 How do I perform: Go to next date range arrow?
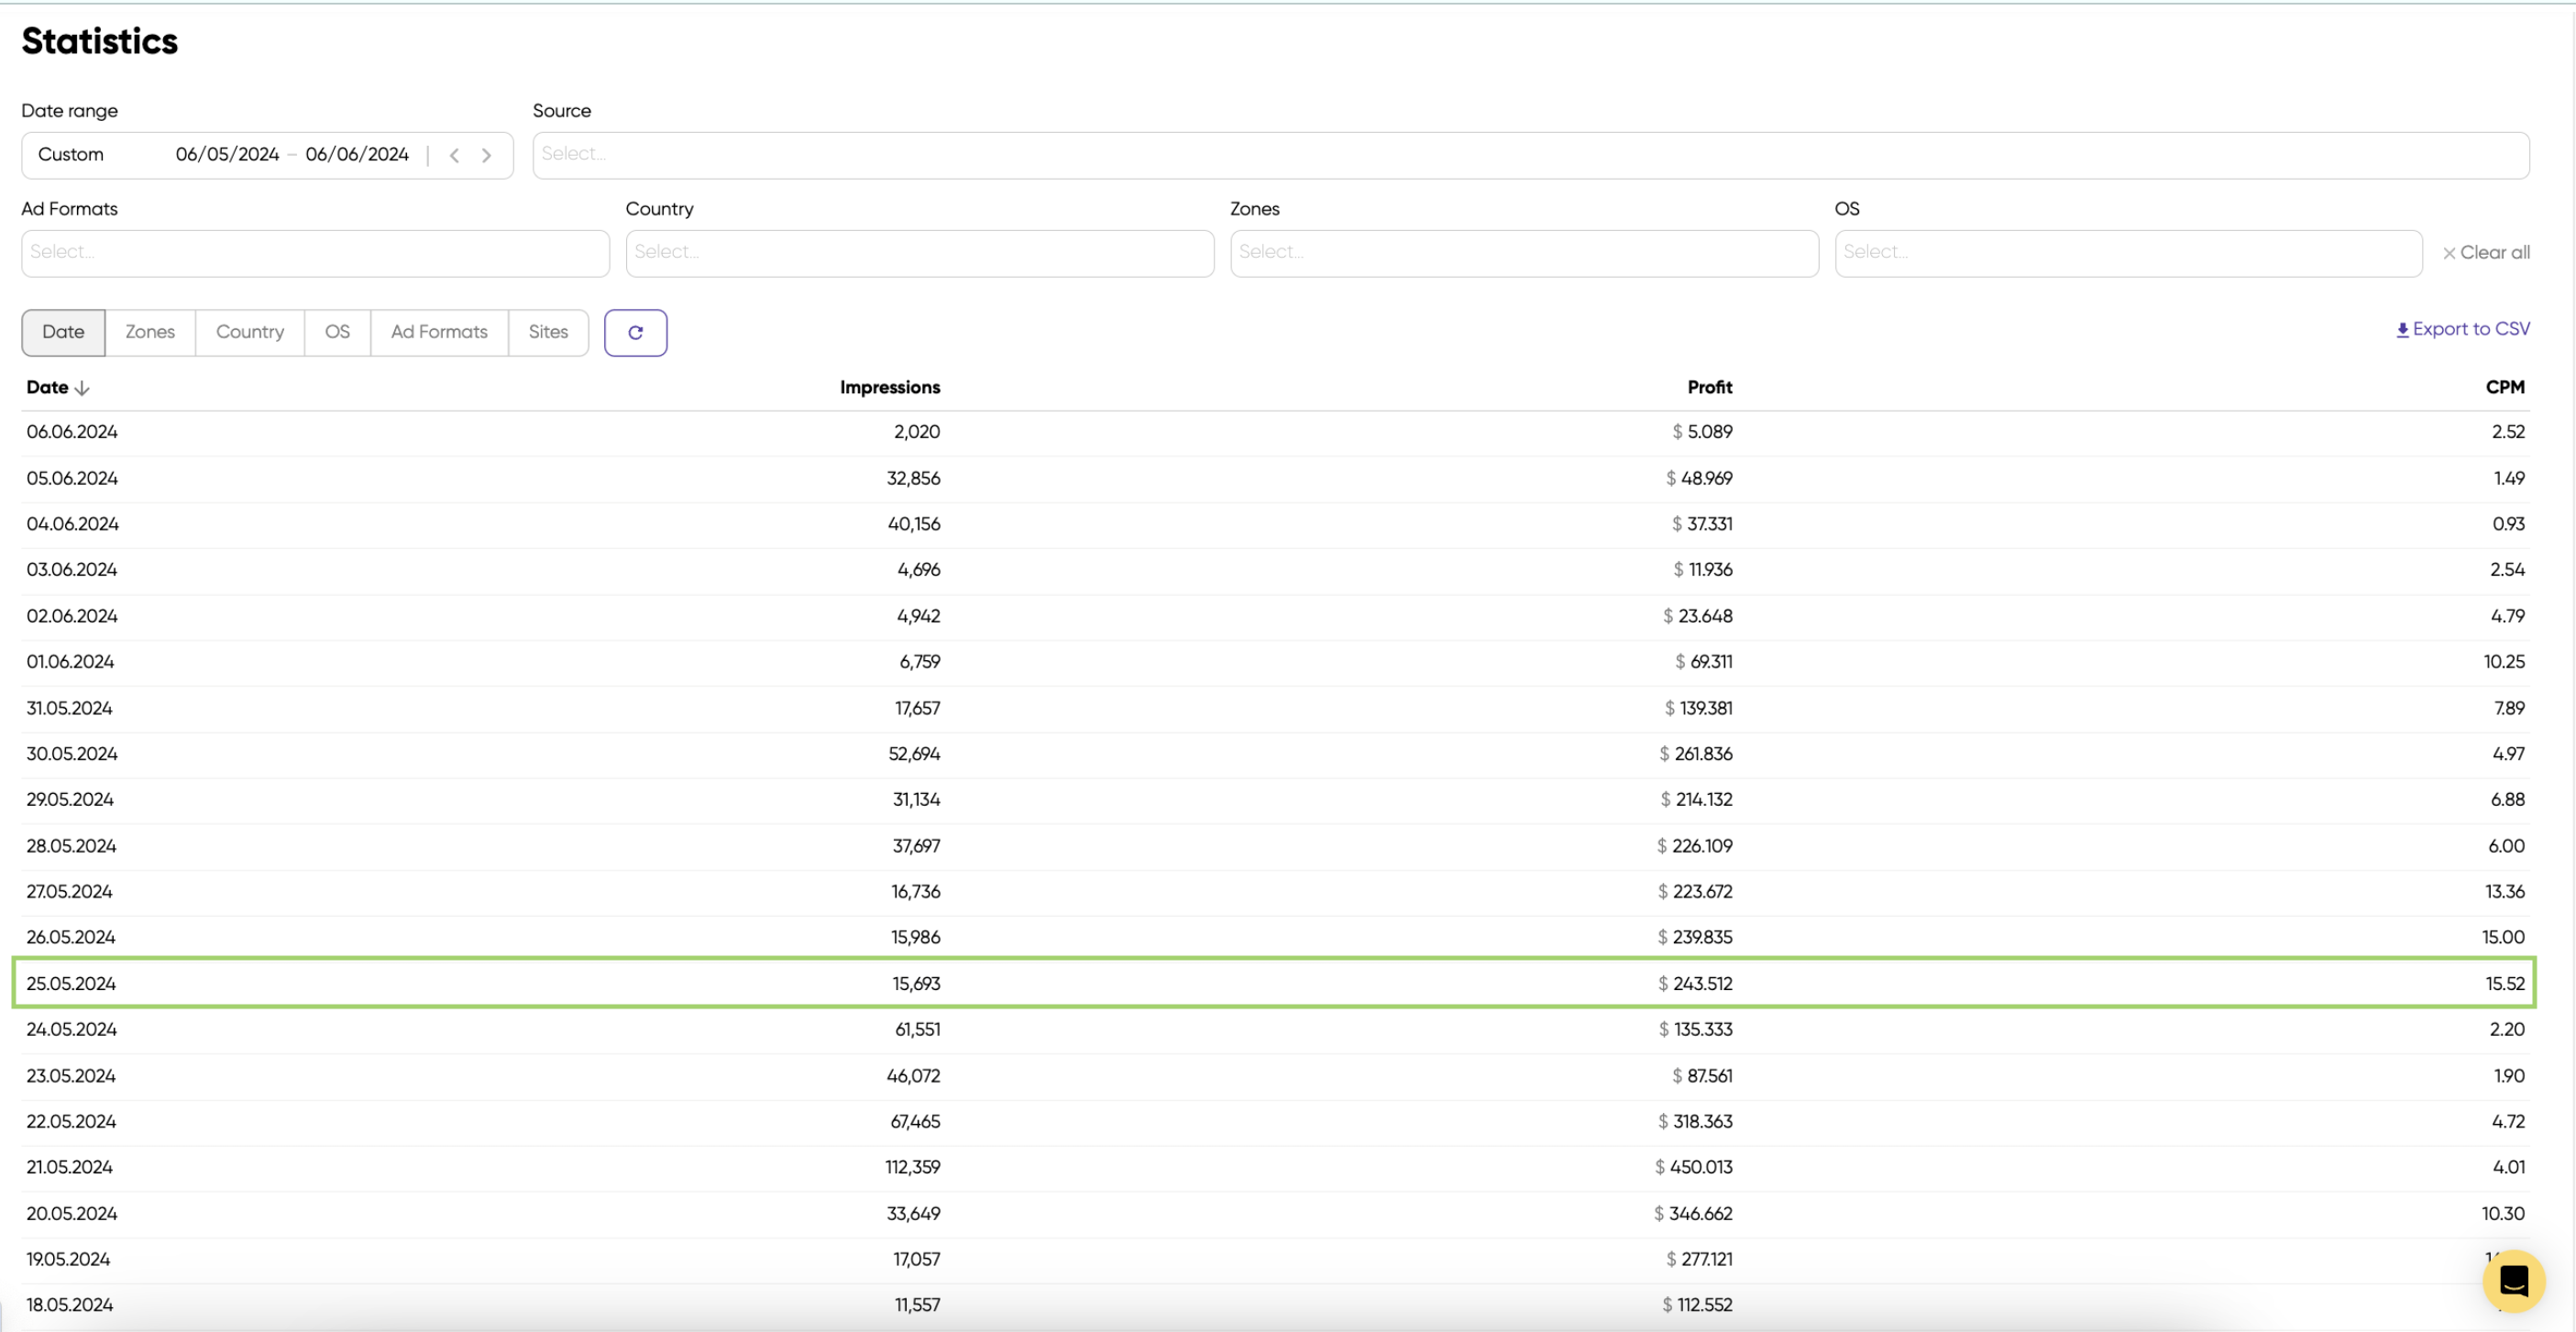click(x=487, y=155)
